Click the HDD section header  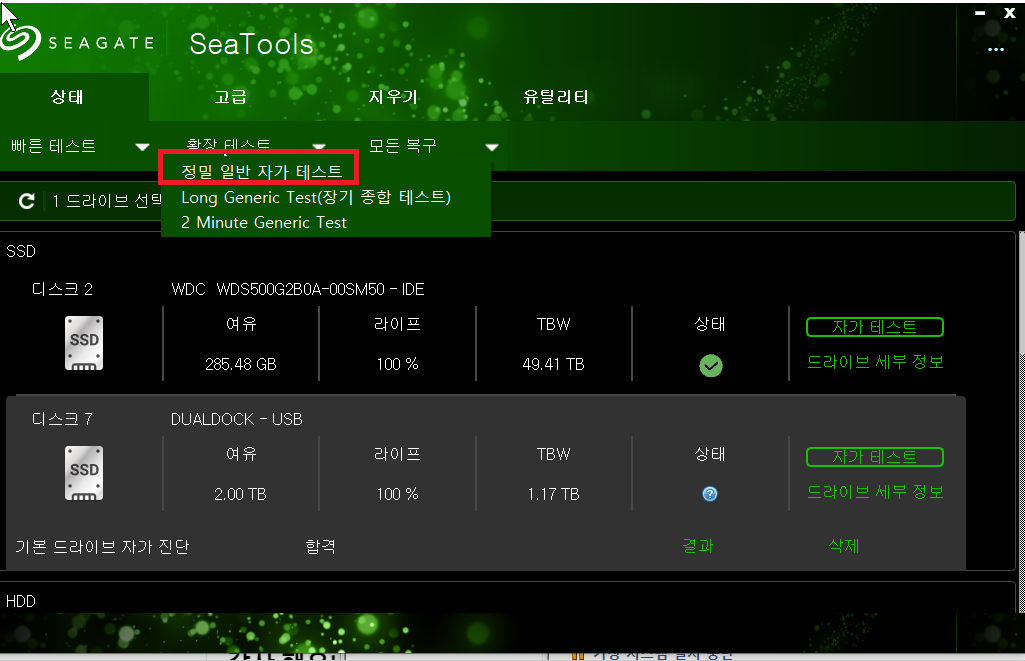(20, 602)
